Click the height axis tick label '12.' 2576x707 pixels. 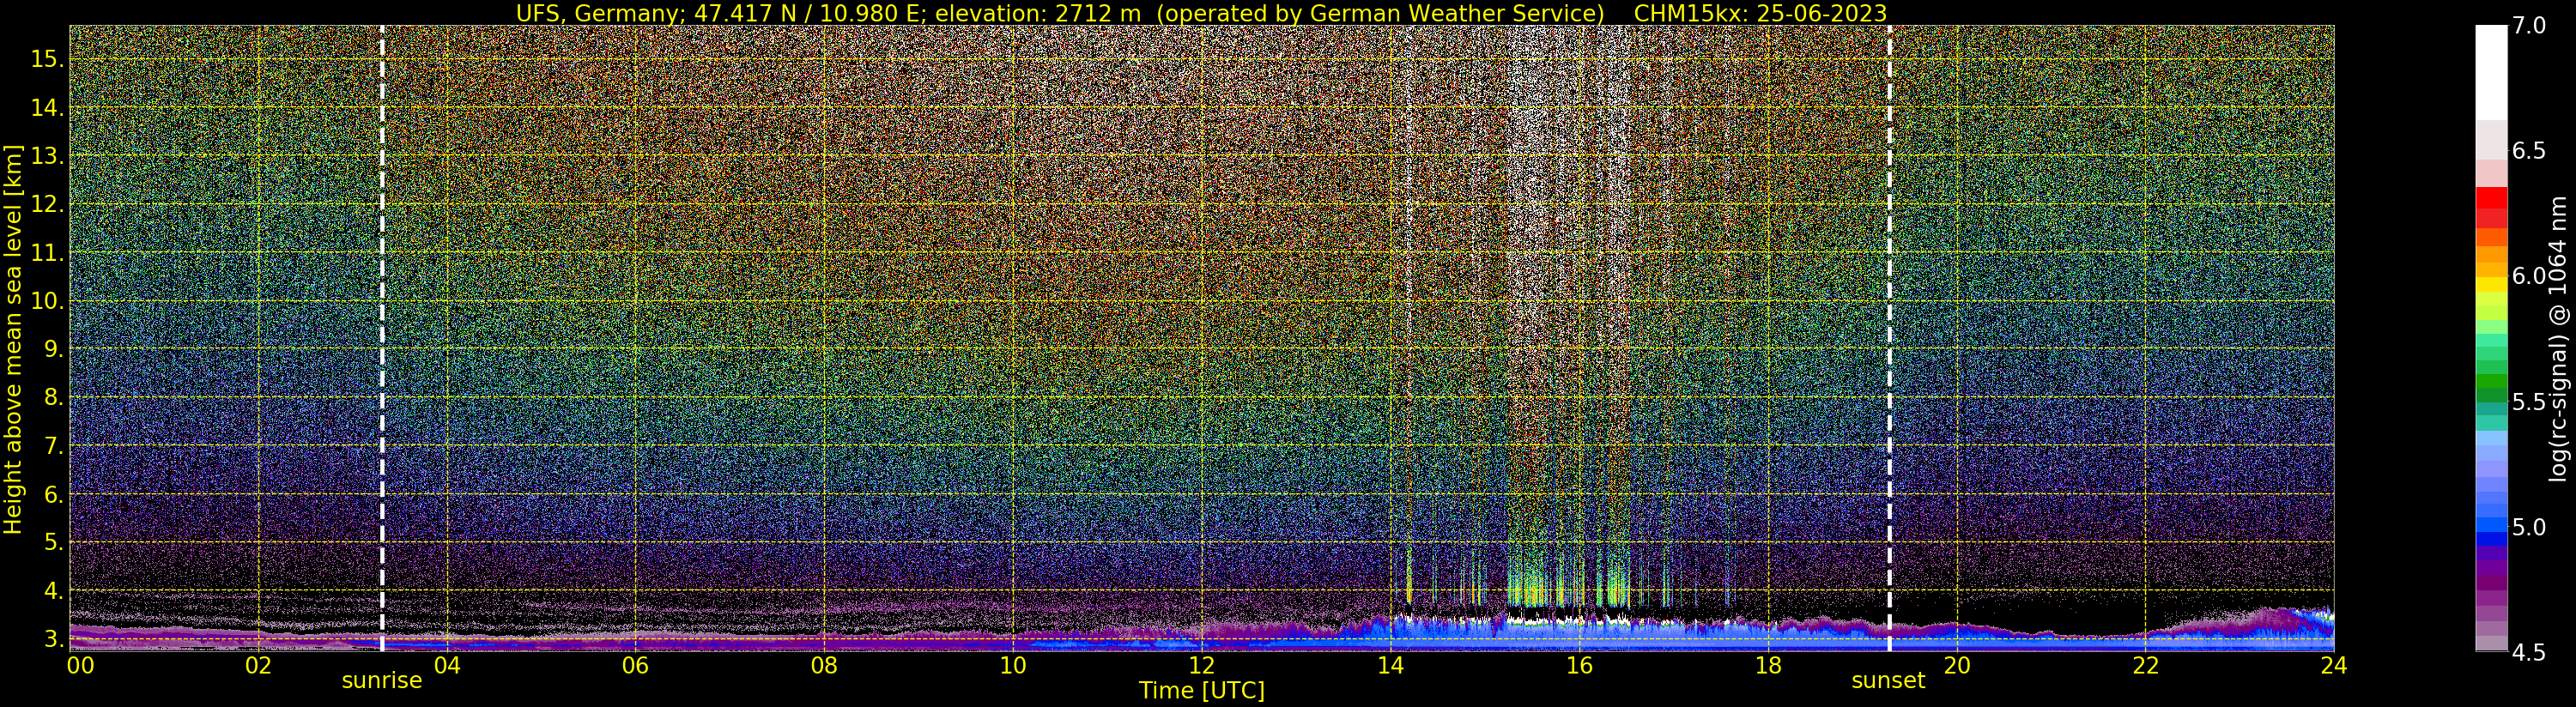click(47, 204)
